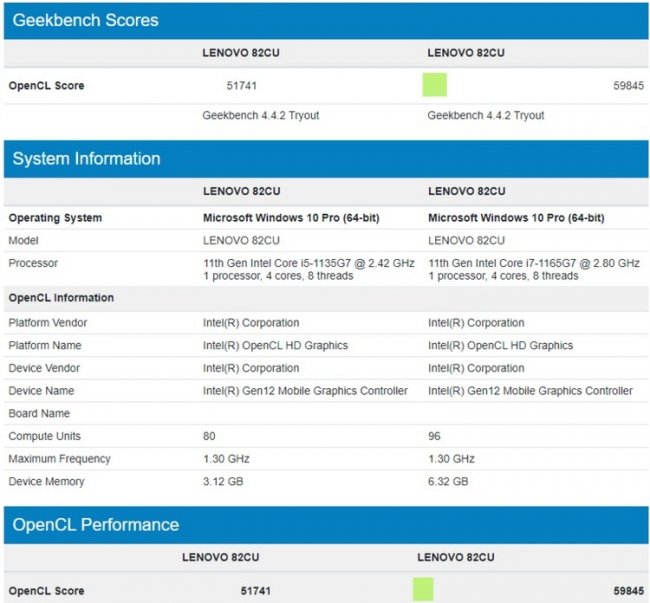Click the 6.32 GB device memory value
The height and width of the screenshot is (603, 650).
click(x=447, y=481)
